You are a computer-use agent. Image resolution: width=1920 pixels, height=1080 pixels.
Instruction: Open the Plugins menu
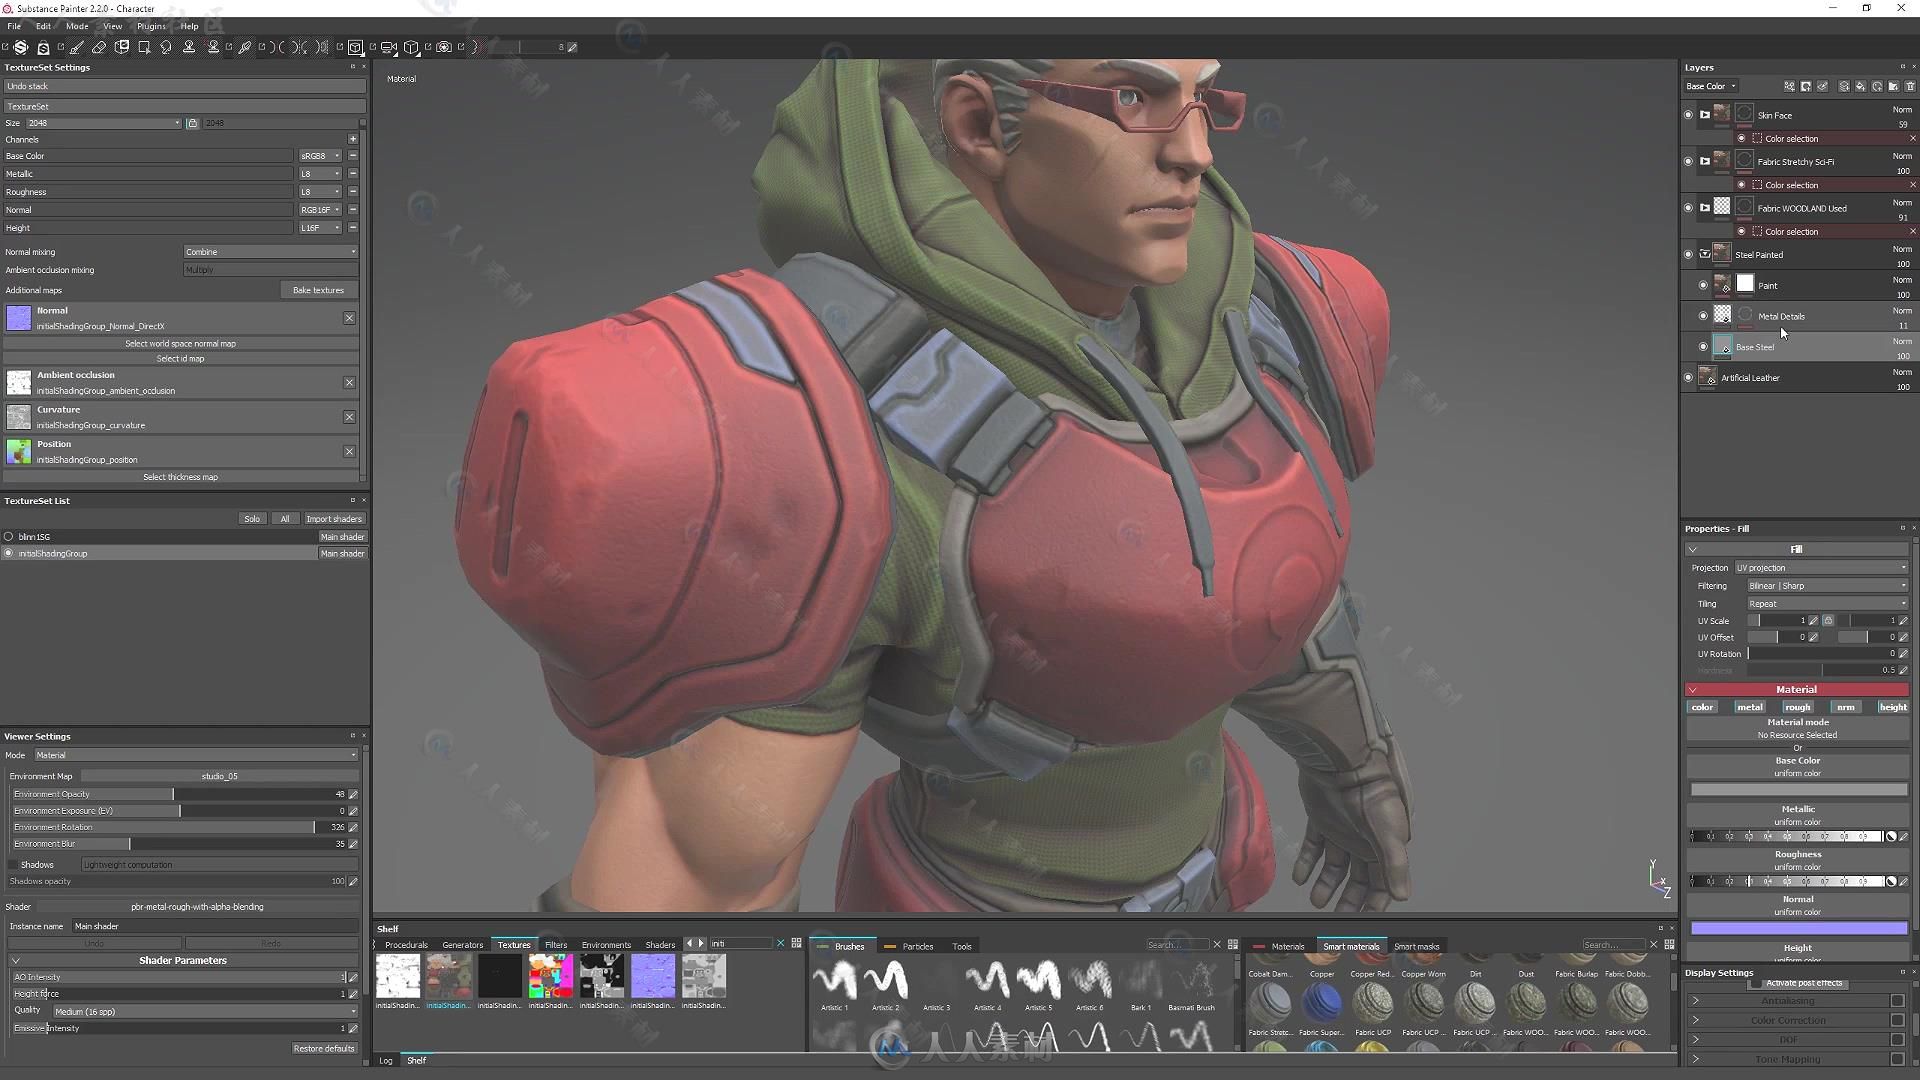tap(151, 26)
